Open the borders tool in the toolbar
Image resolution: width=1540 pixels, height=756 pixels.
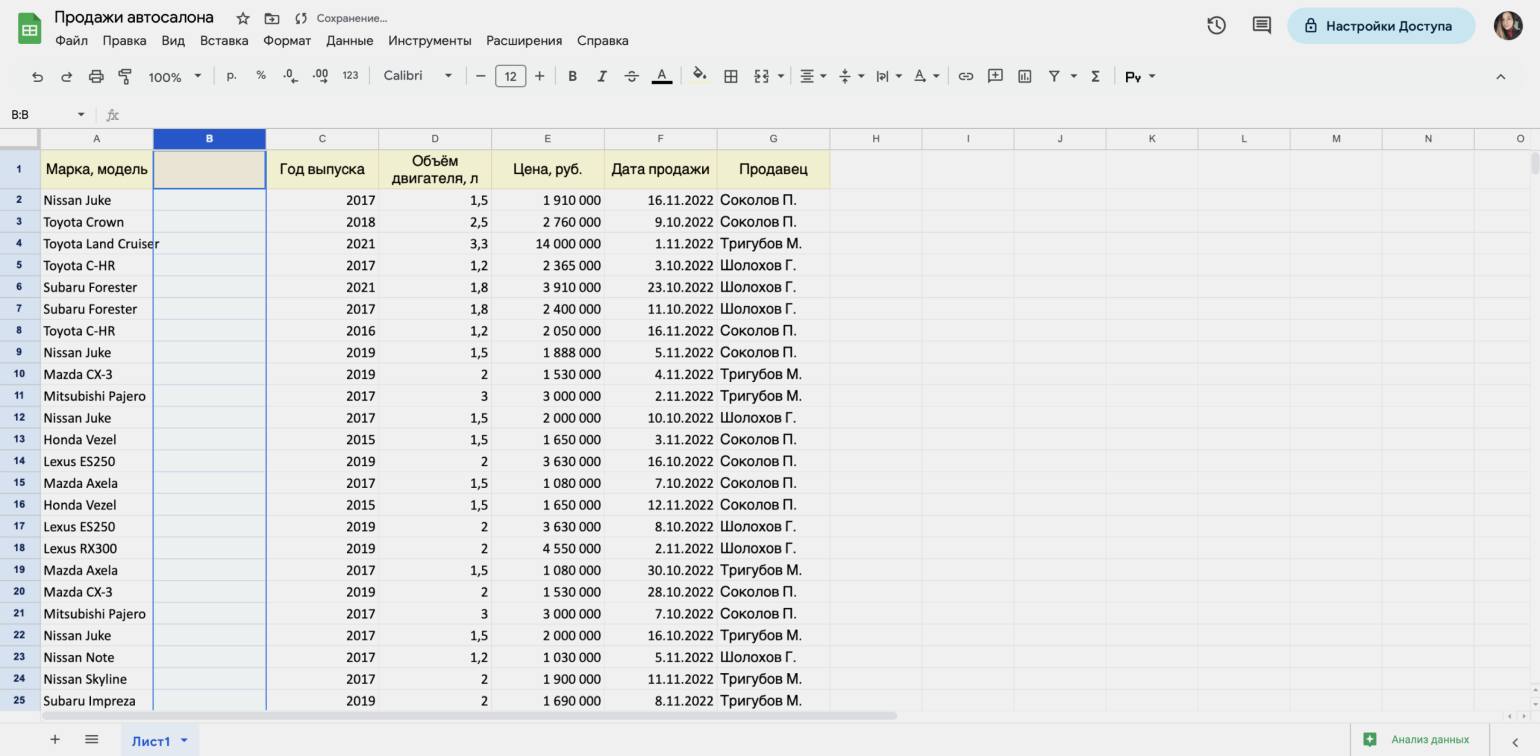pos(731,76)
